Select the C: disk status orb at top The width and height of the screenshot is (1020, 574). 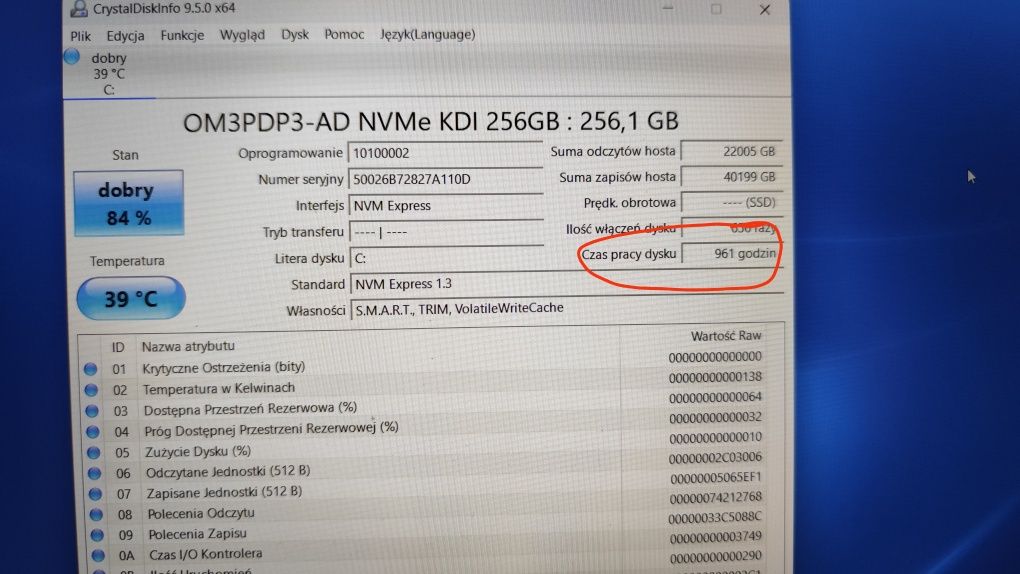tap(72, 57)
